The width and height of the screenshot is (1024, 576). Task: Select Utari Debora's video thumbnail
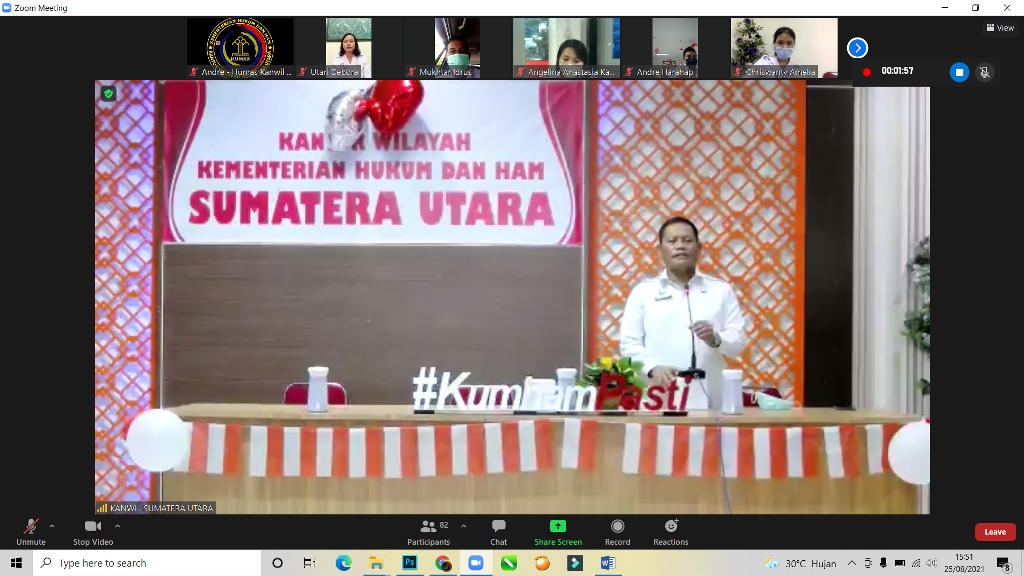pos(348,47)
